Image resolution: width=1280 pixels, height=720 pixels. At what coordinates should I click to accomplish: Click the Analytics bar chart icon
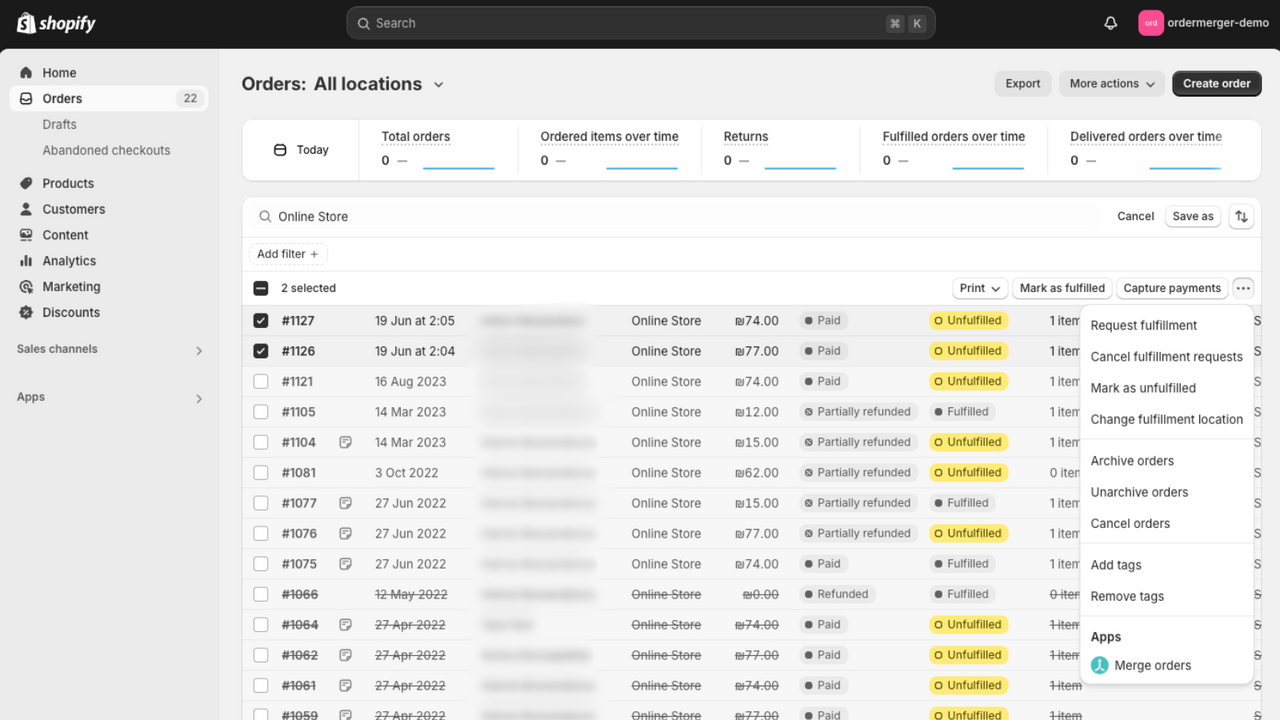pos(26,261)
